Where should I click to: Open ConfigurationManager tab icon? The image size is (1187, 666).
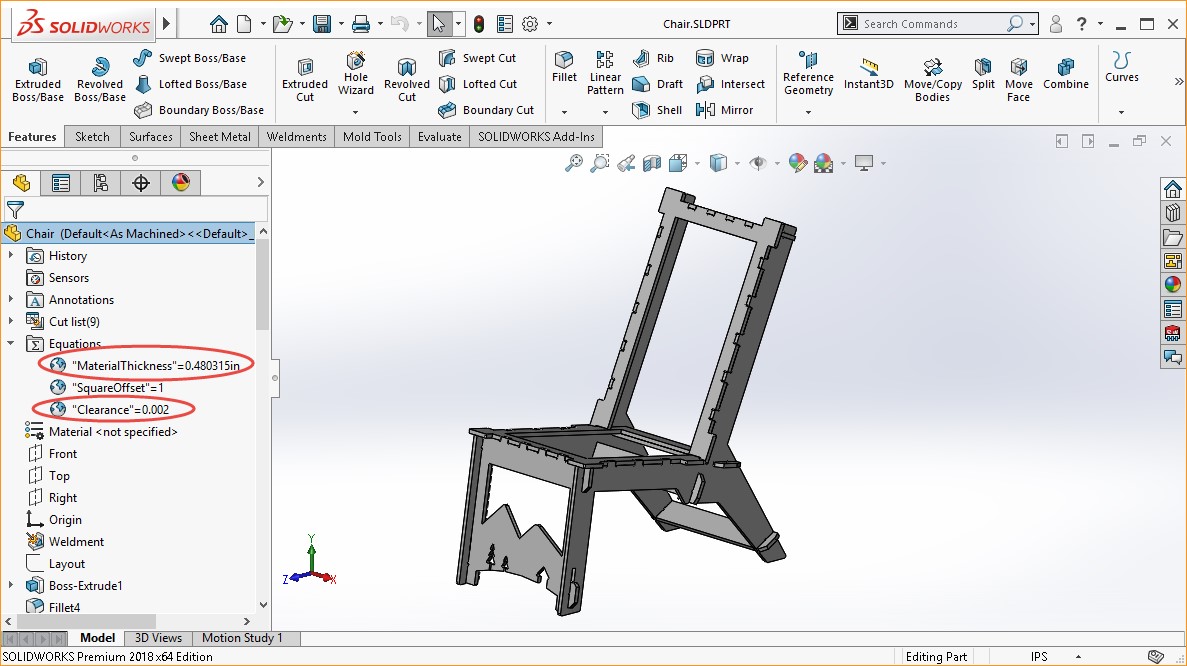[101, 182]
